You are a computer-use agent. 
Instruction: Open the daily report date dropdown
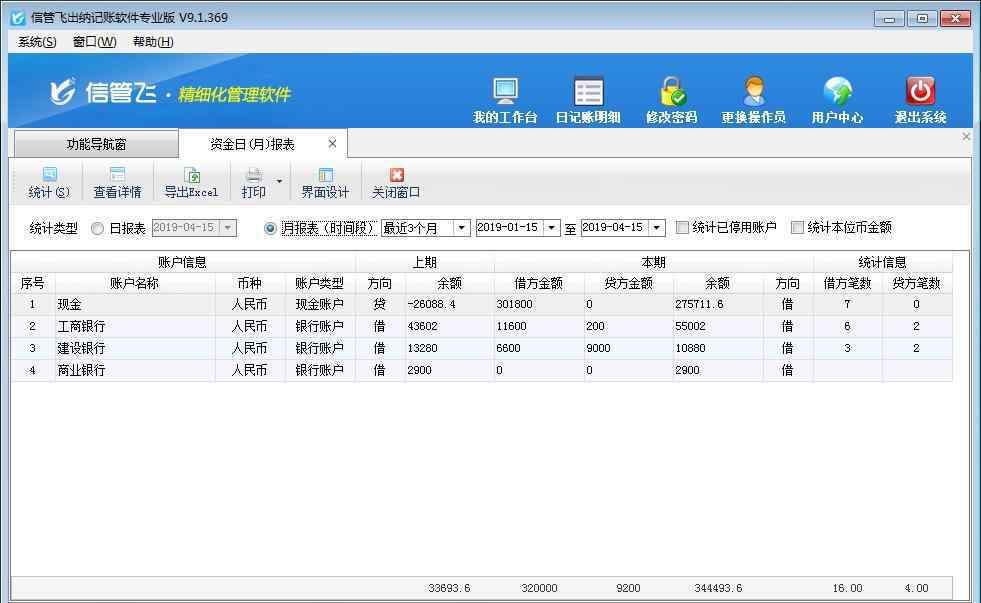point(228,227)
